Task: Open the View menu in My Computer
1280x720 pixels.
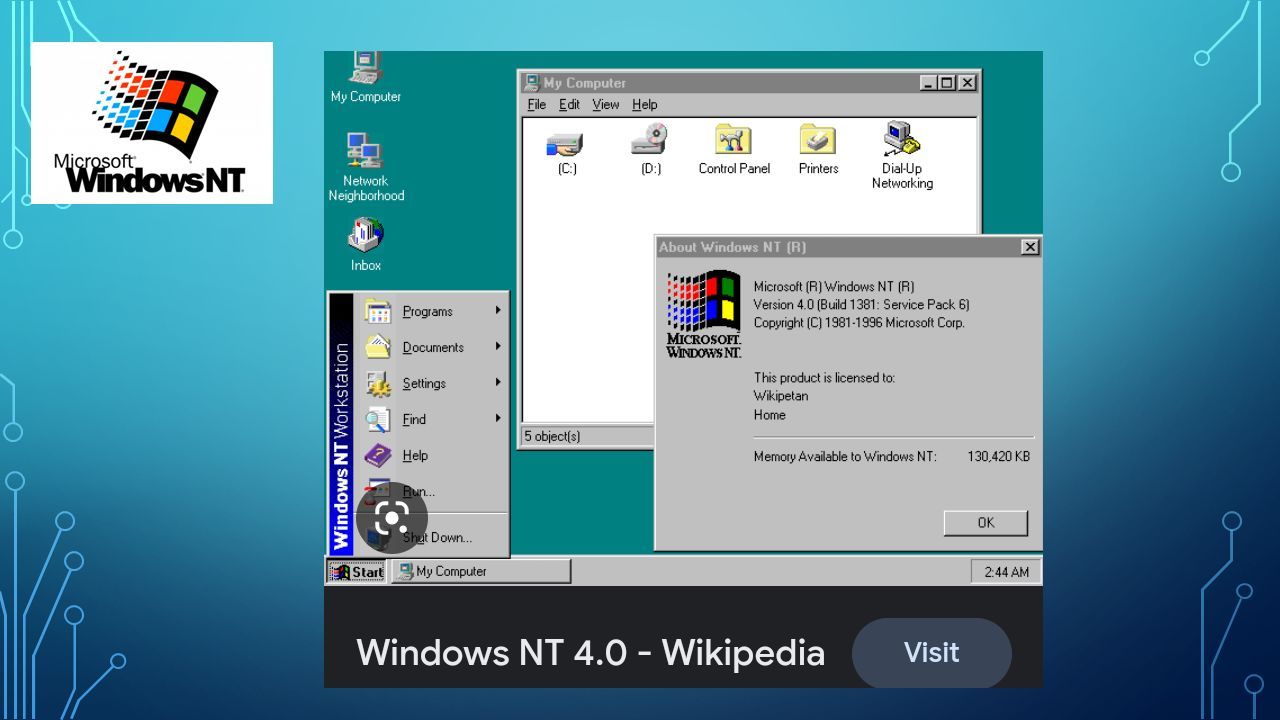Action: 606,104
